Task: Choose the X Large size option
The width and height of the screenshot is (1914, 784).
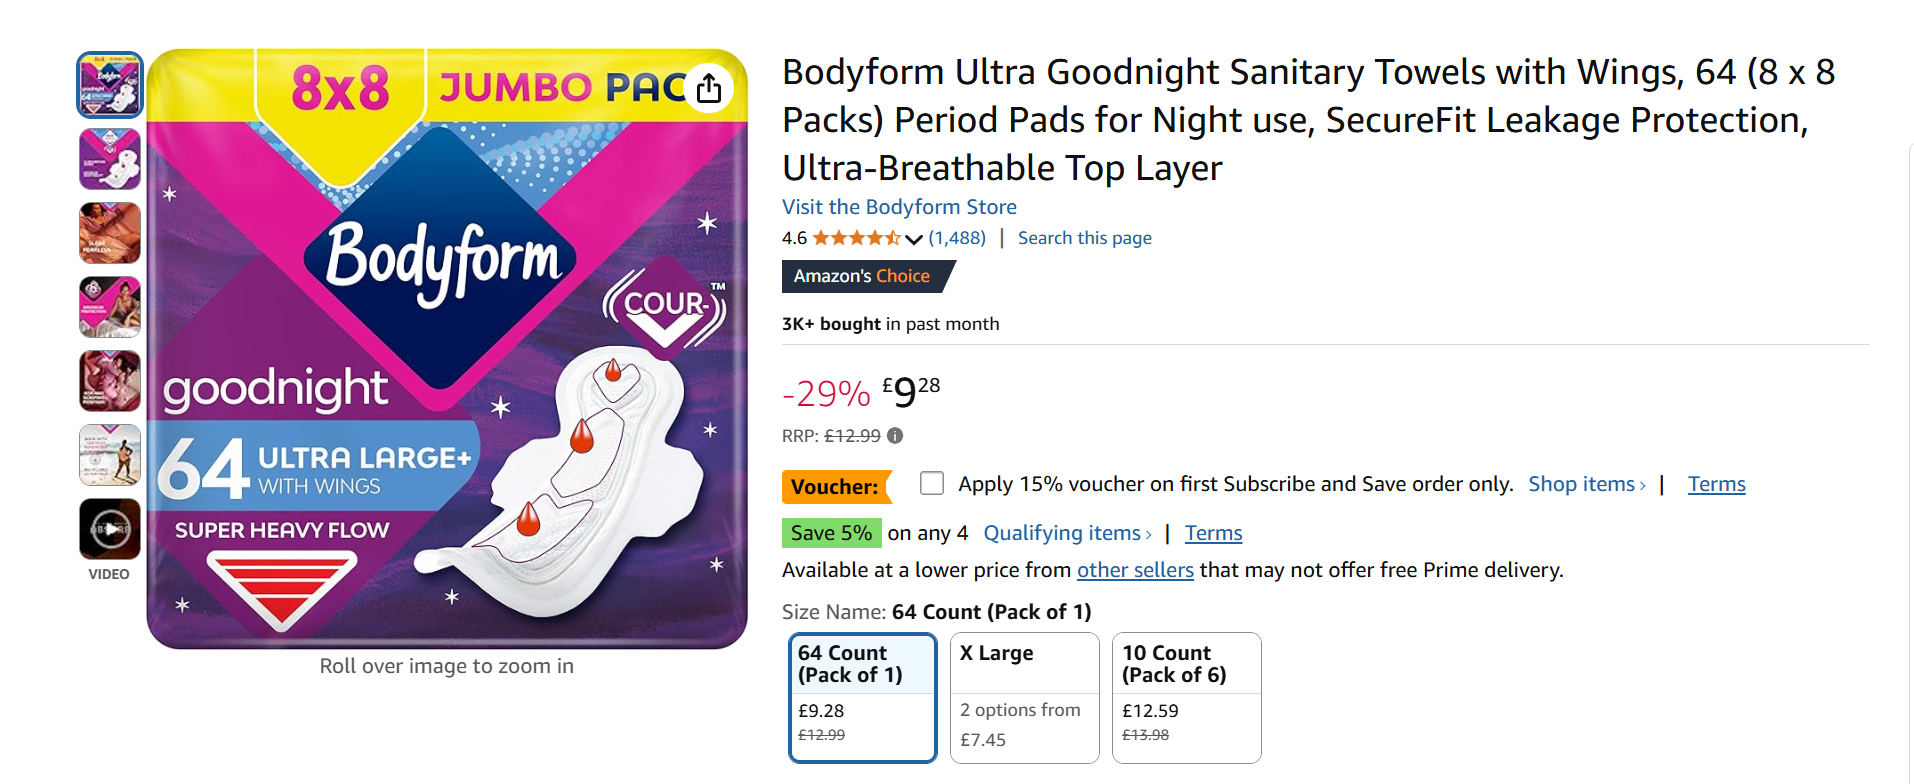Action: pos(1024,697)
